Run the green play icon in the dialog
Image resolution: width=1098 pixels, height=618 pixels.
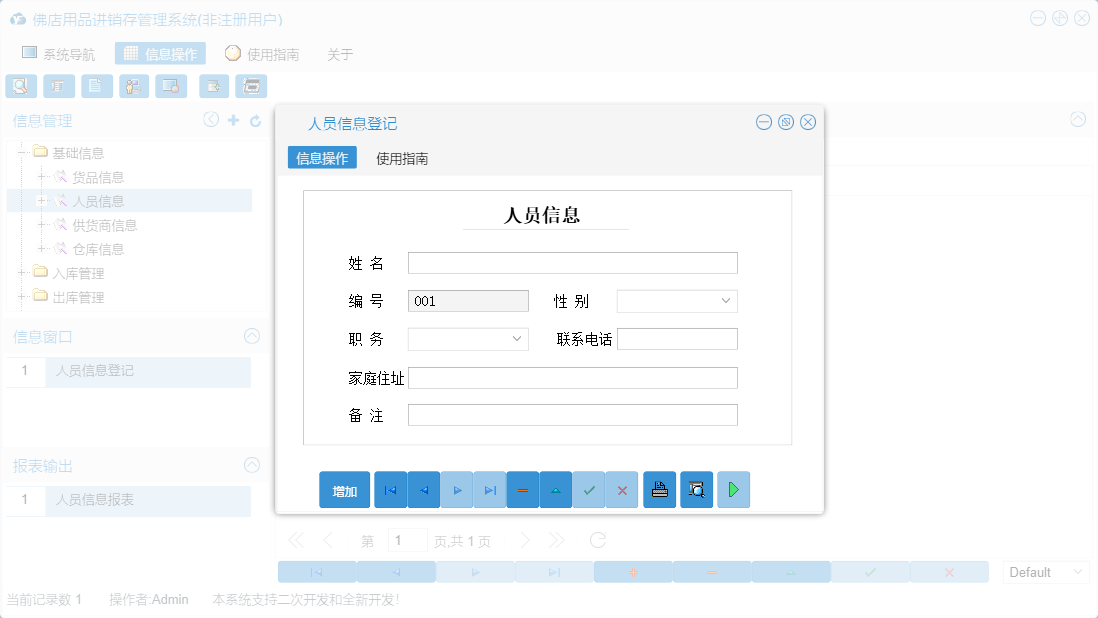733,489
